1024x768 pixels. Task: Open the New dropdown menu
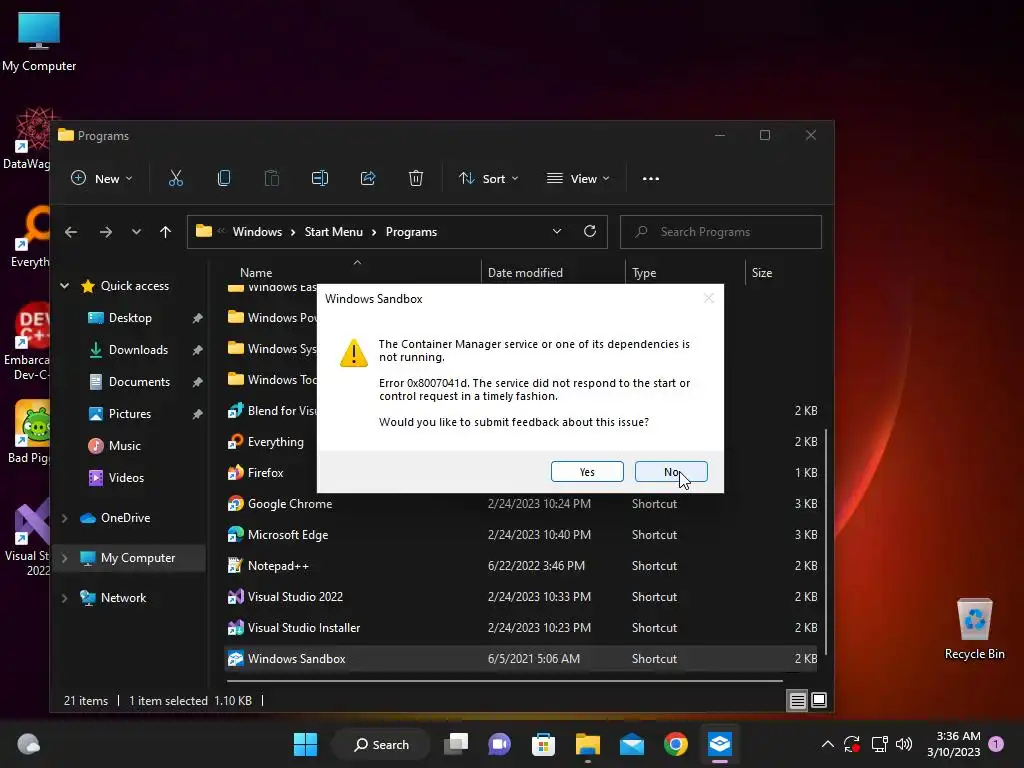pos(102,178)
